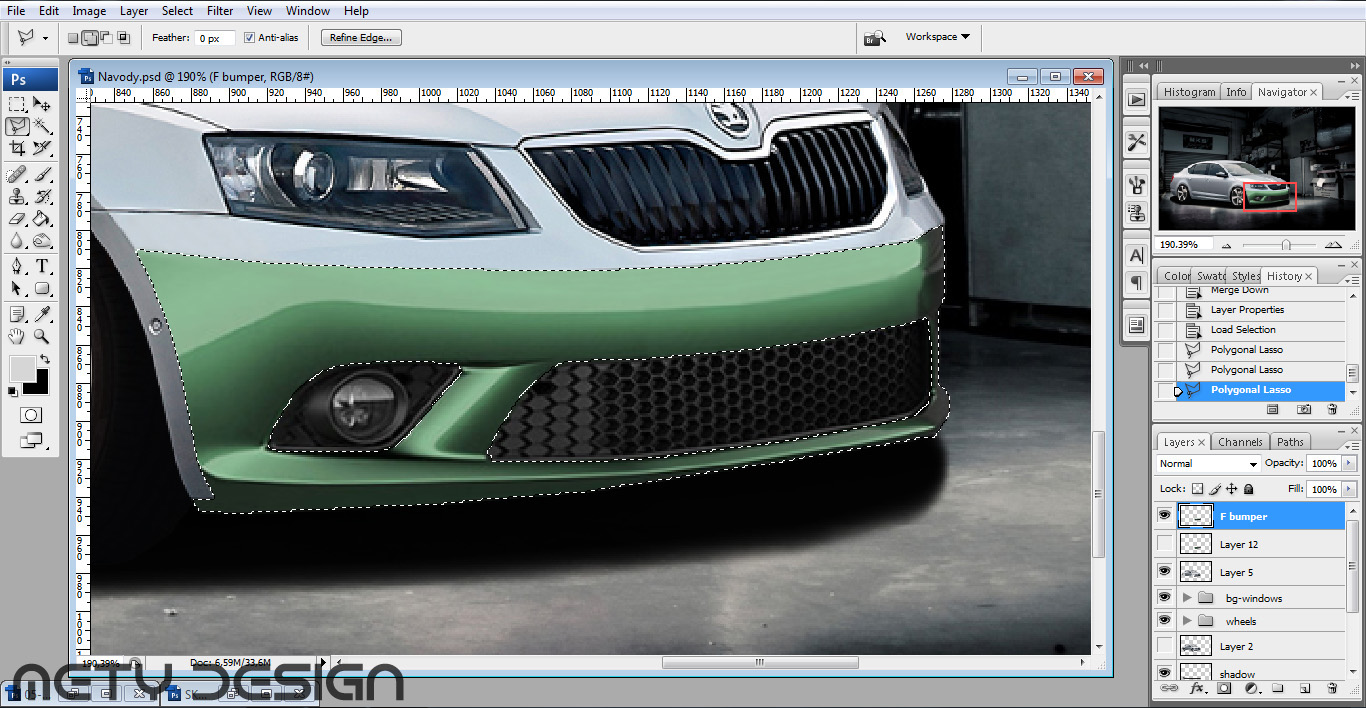Select the Healing Brush tool
This screenshot has width=1366, height=708.
coord(17,175)
